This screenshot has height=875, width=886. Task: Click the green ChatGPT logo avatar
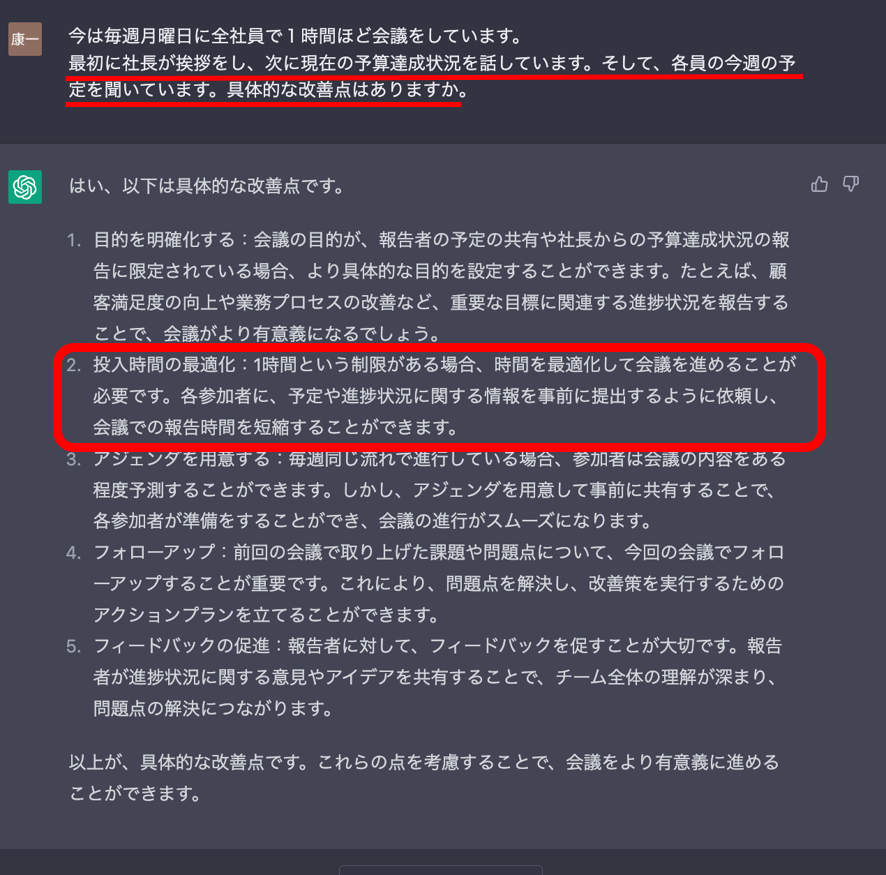(25, 187)
